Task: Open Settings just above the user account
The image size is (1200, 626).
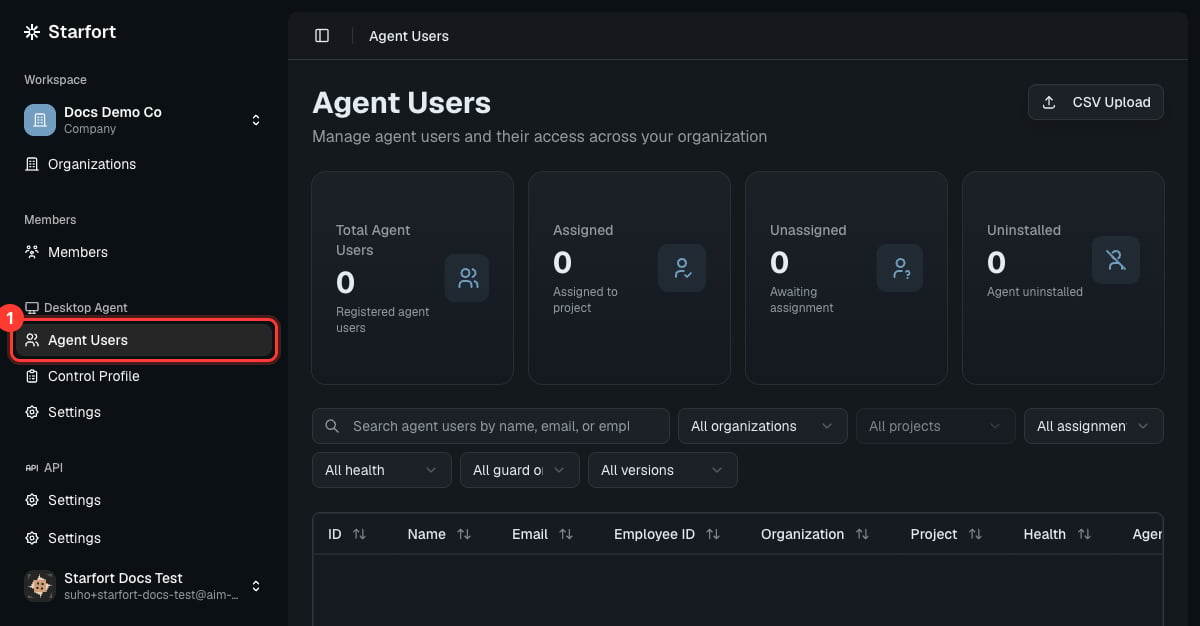Action: (144, 538)
